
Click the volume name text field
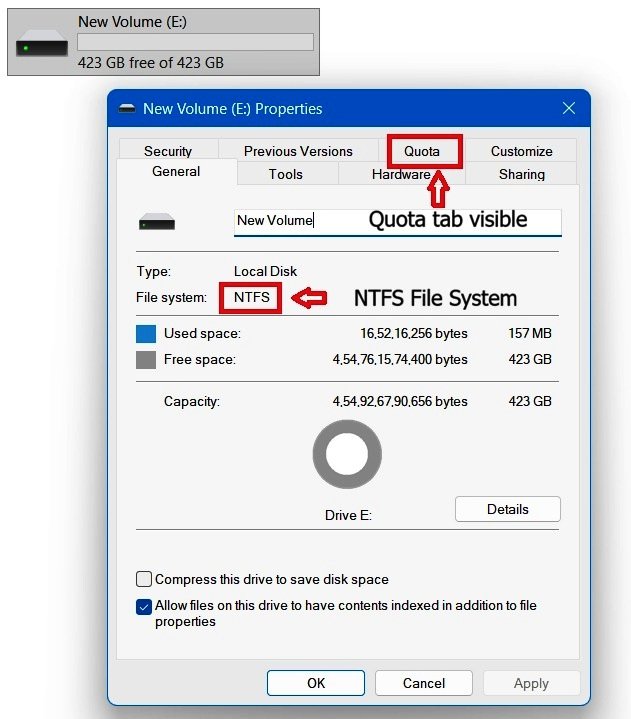(398, 222)
